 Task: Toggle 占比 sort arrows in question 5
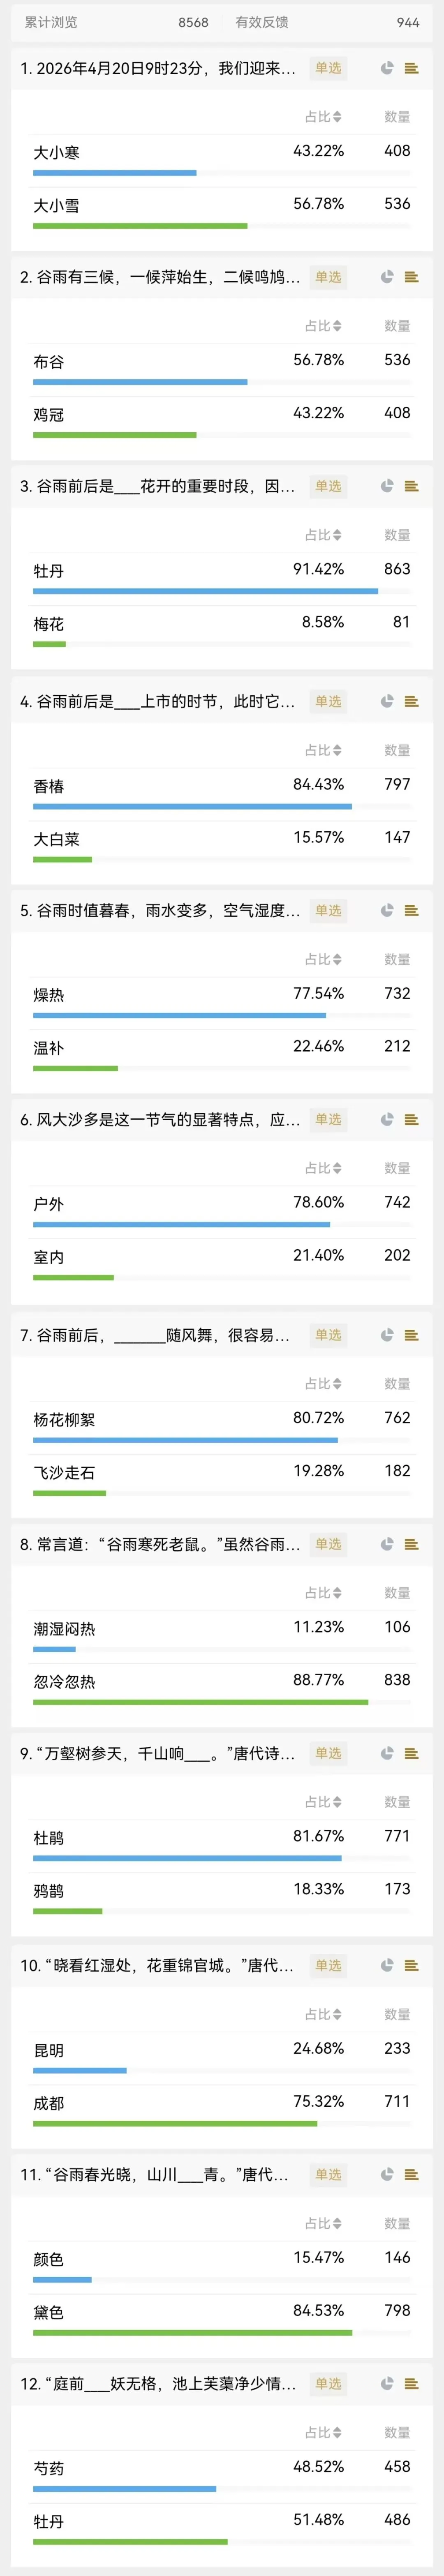[323, 959]
